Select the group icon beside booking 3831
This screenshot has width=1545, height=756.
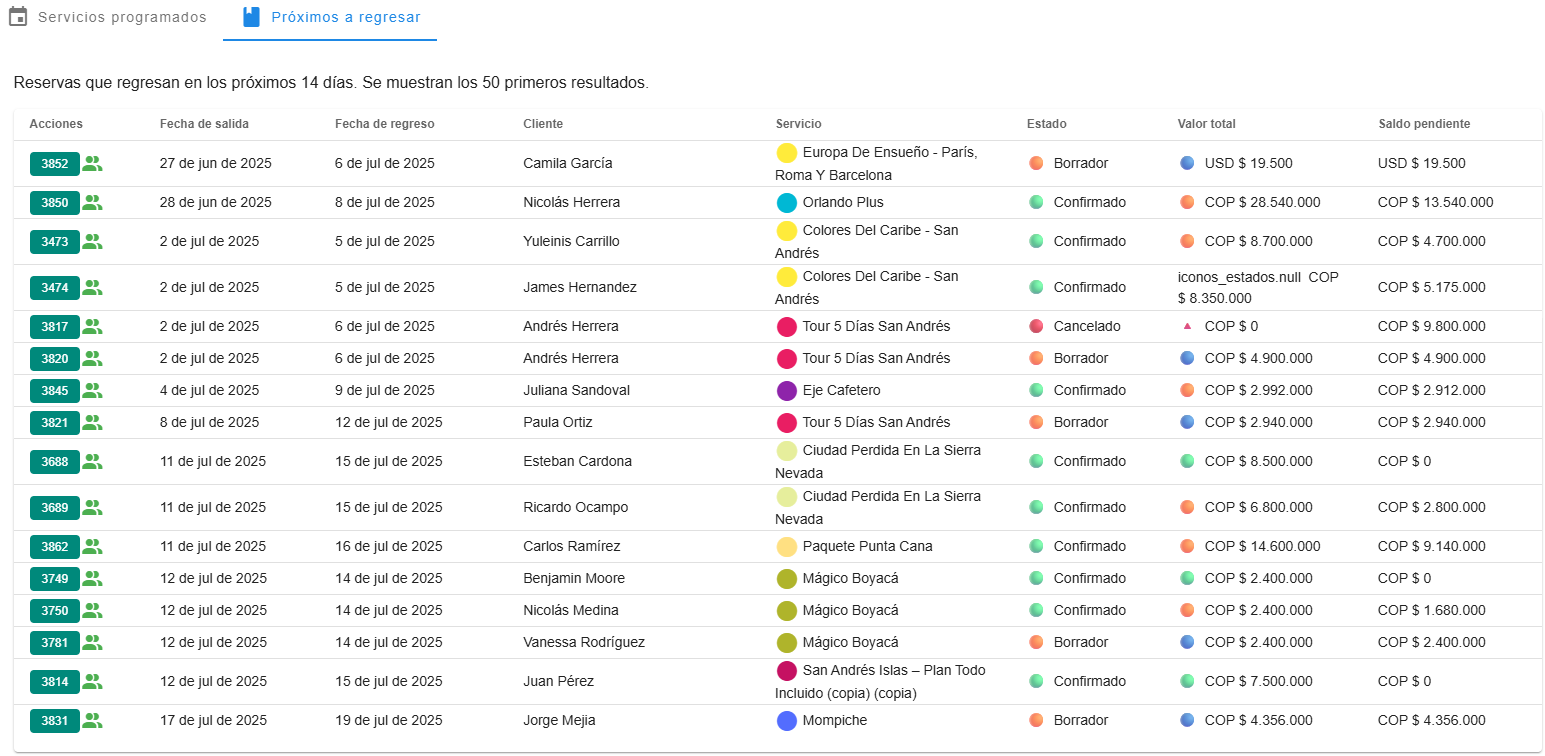[92, 720]
